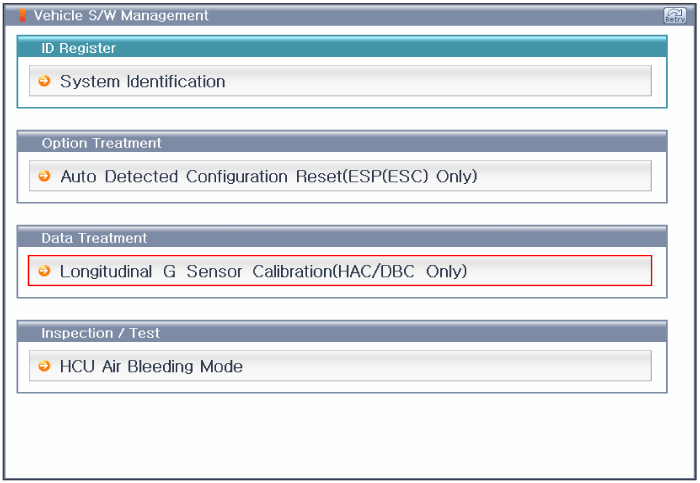Click the Vehicle S/W Management title text
The width and height of the screenshot is (700, 483).
(x=121, y=16)
